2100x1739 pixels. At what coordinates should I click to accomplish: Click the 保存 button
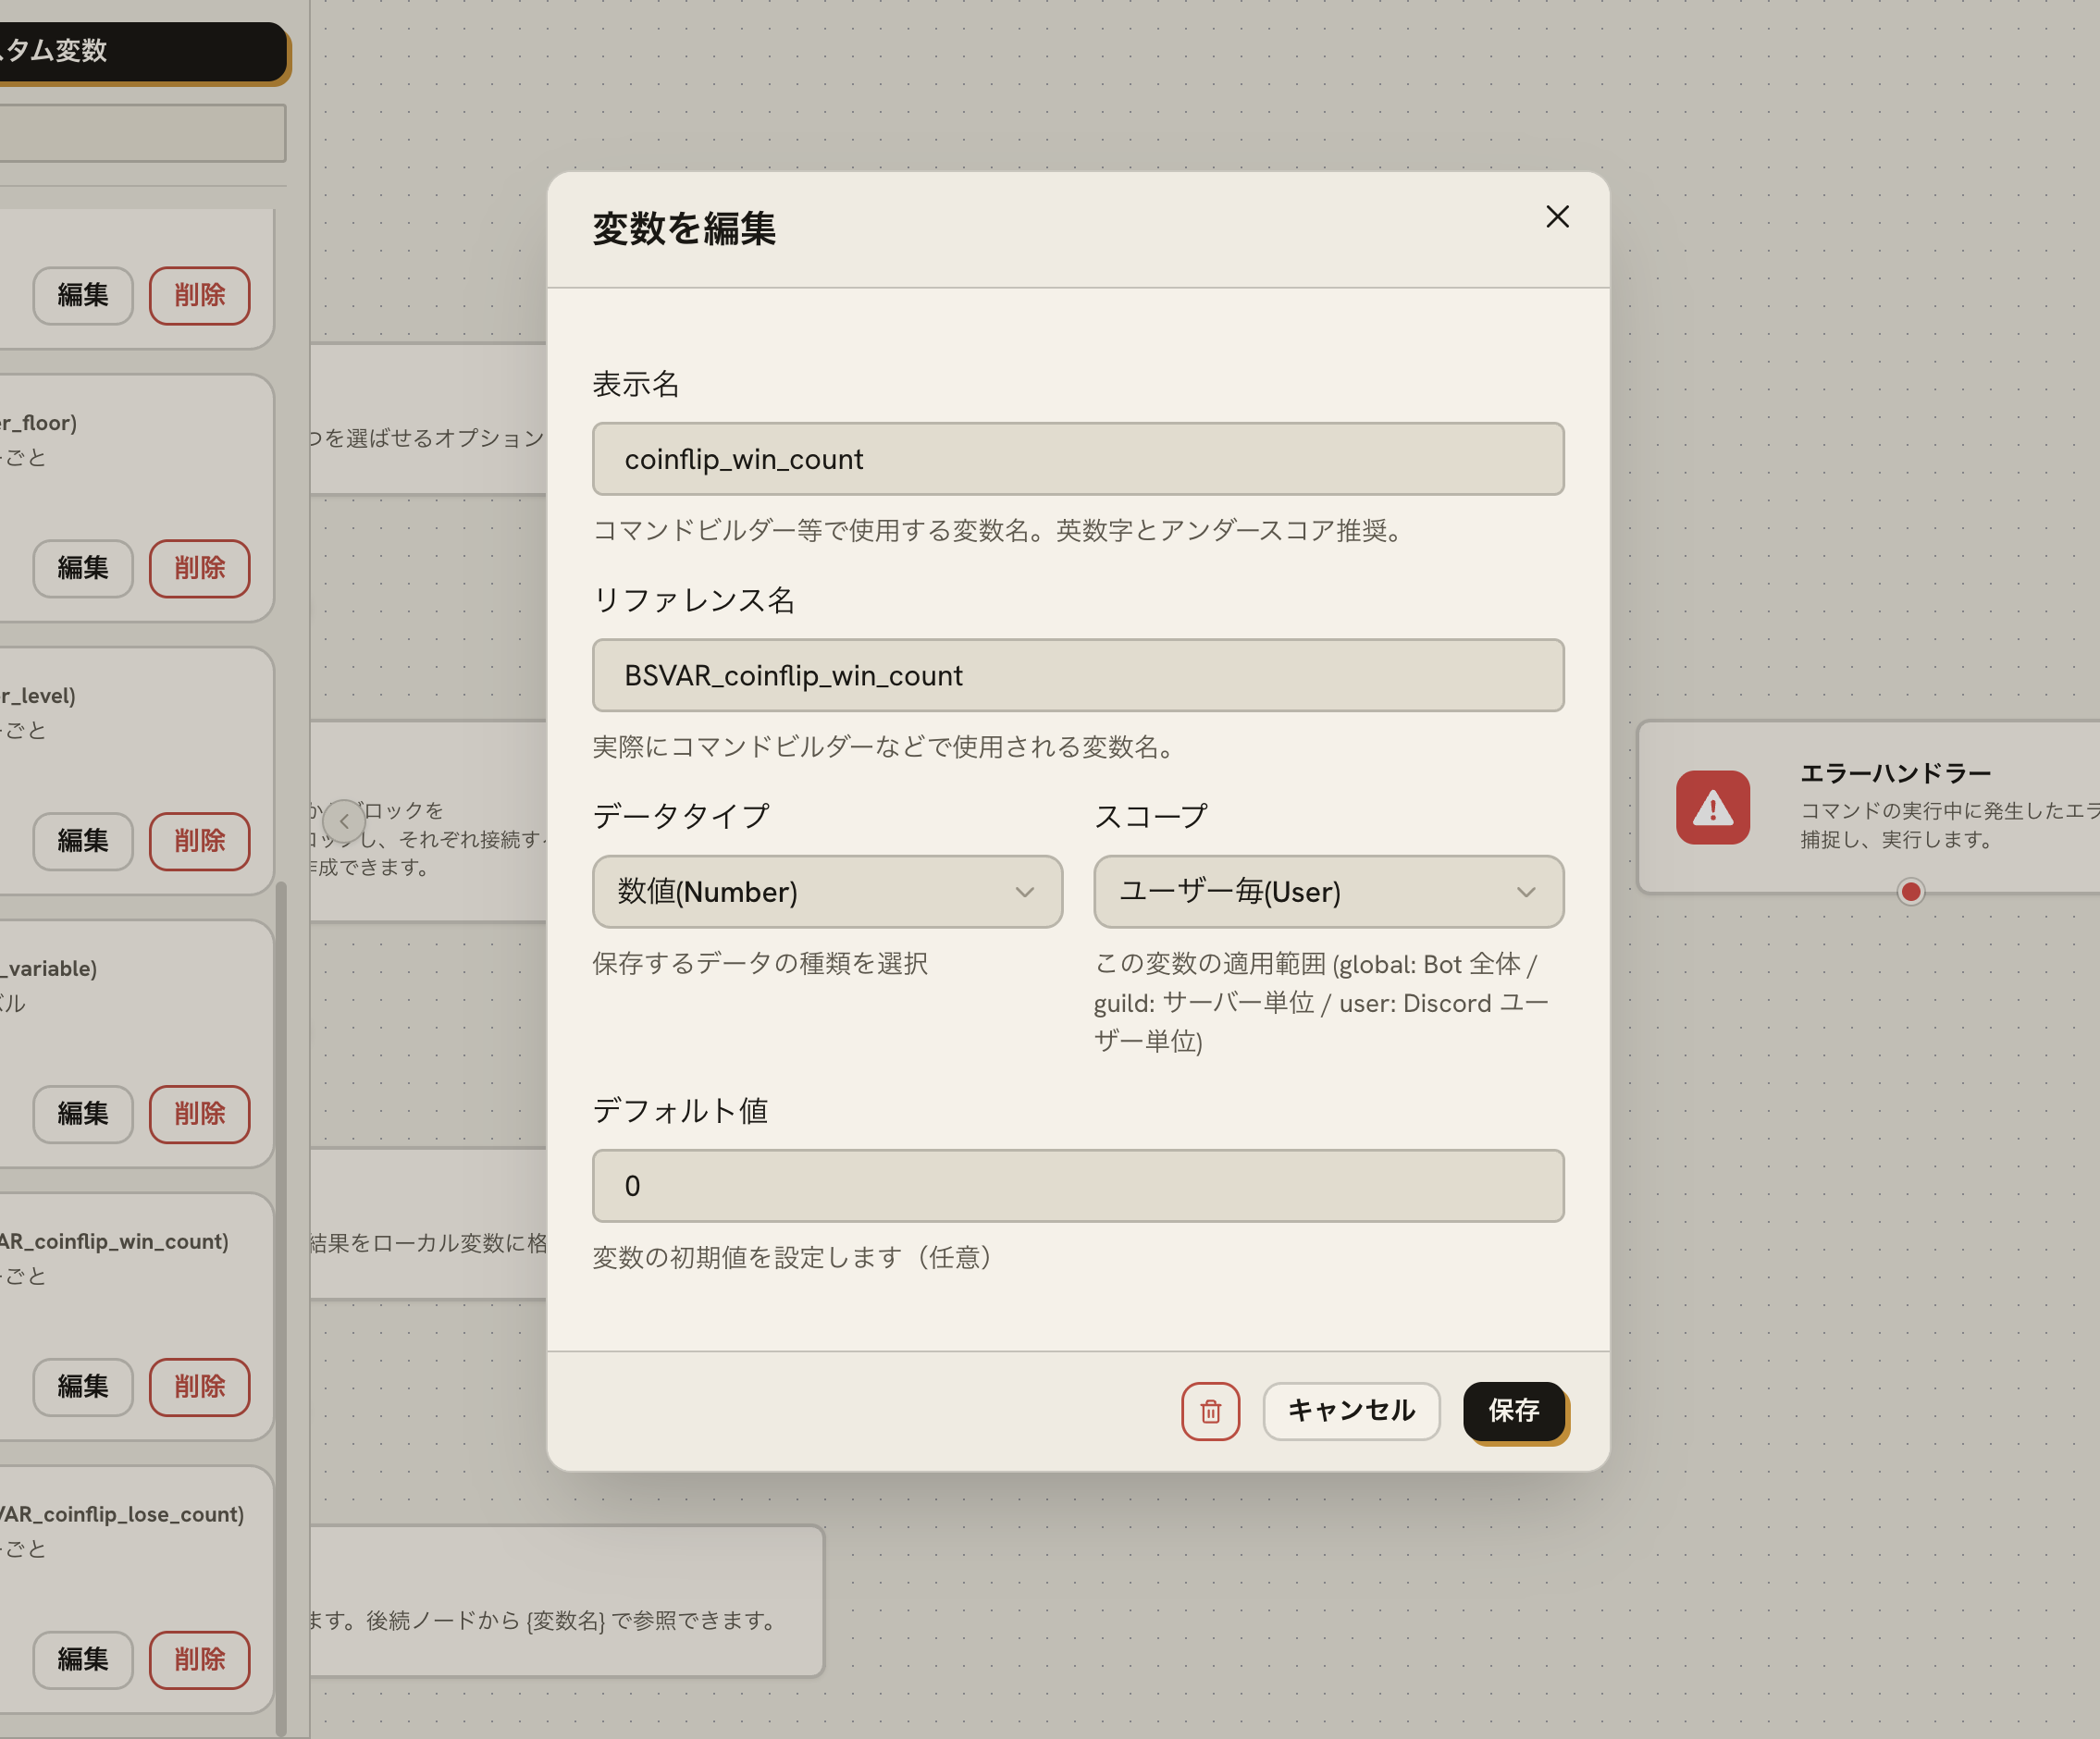[1514, 1411]
